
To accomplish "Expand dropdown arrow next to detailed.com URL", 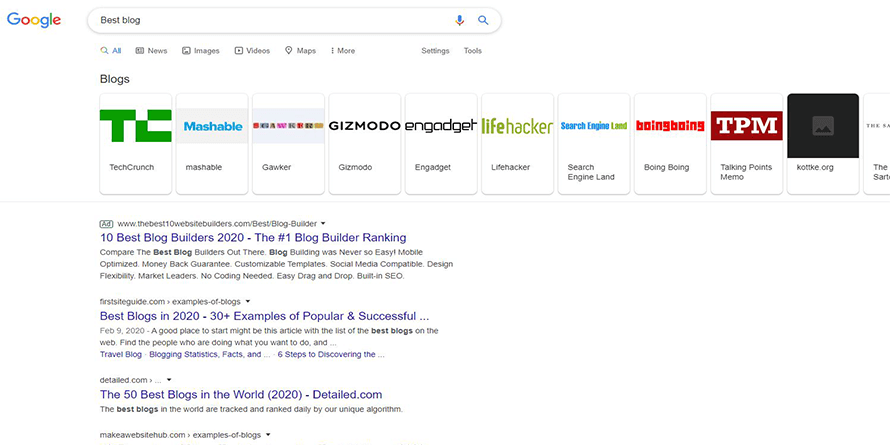I will pos(169,380).
